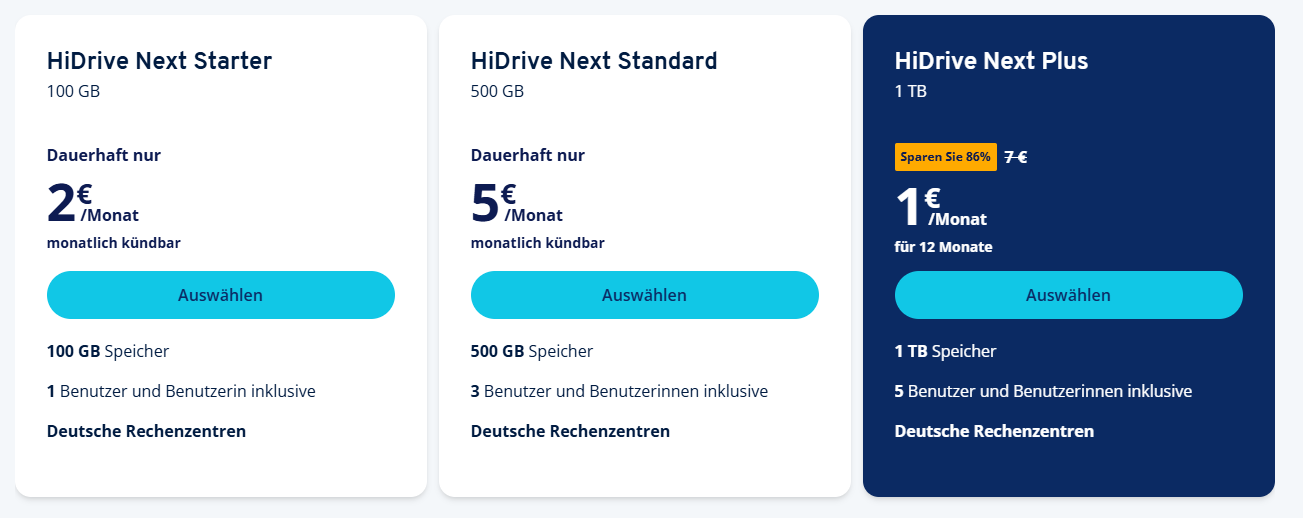Screen dimensions: 1303x518
Task: Click the 5 Benutzer und Benutzerinnen inklusive text
Action: click(x=1043, y=391)
